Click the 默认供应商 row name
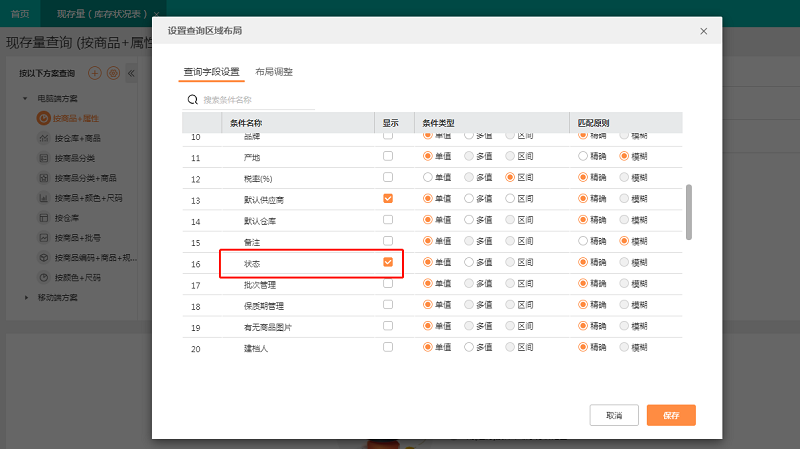The image size is (800, 449). click(x=264, y=200)
